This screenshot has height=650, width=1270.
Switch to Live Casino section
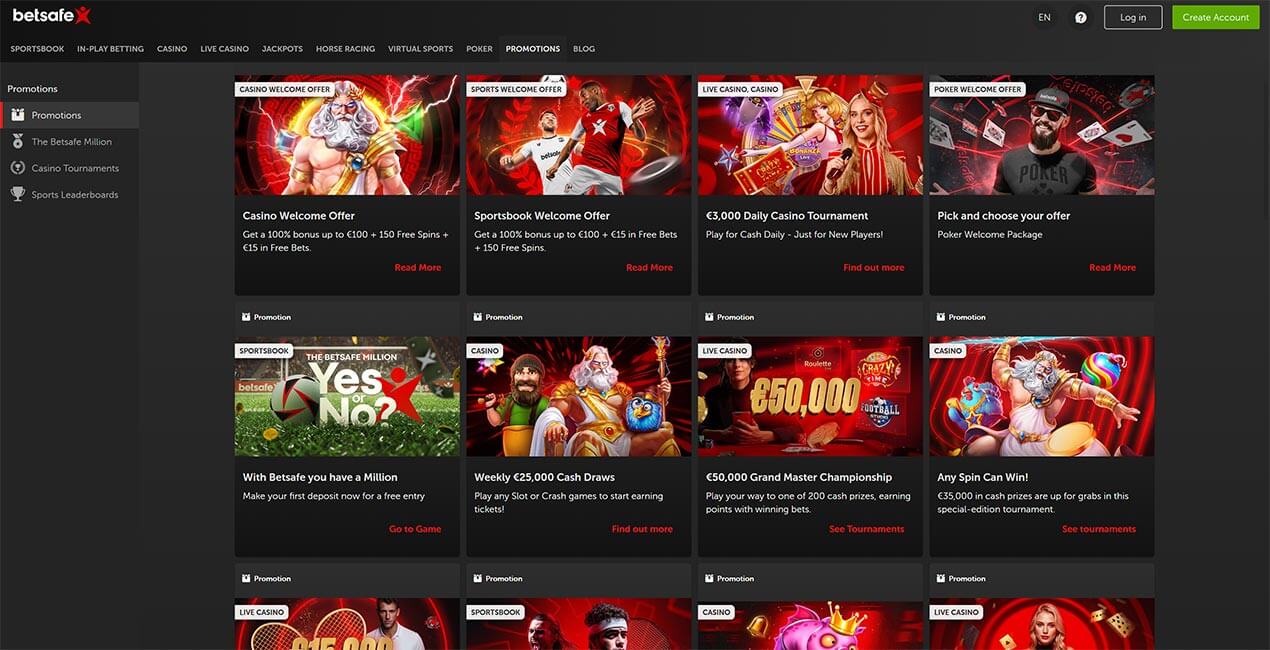[x=224, y=49]
